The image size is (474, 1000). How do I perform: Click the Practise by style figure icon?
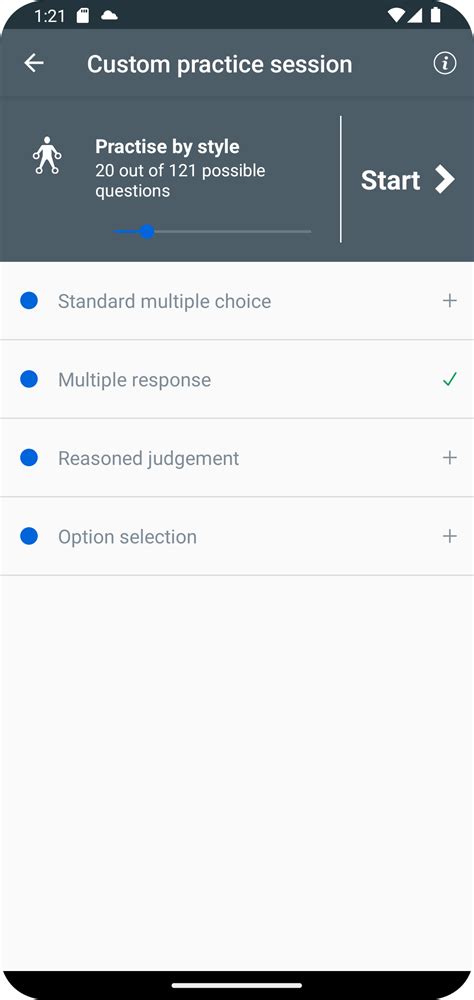click(x=47, y=155)
